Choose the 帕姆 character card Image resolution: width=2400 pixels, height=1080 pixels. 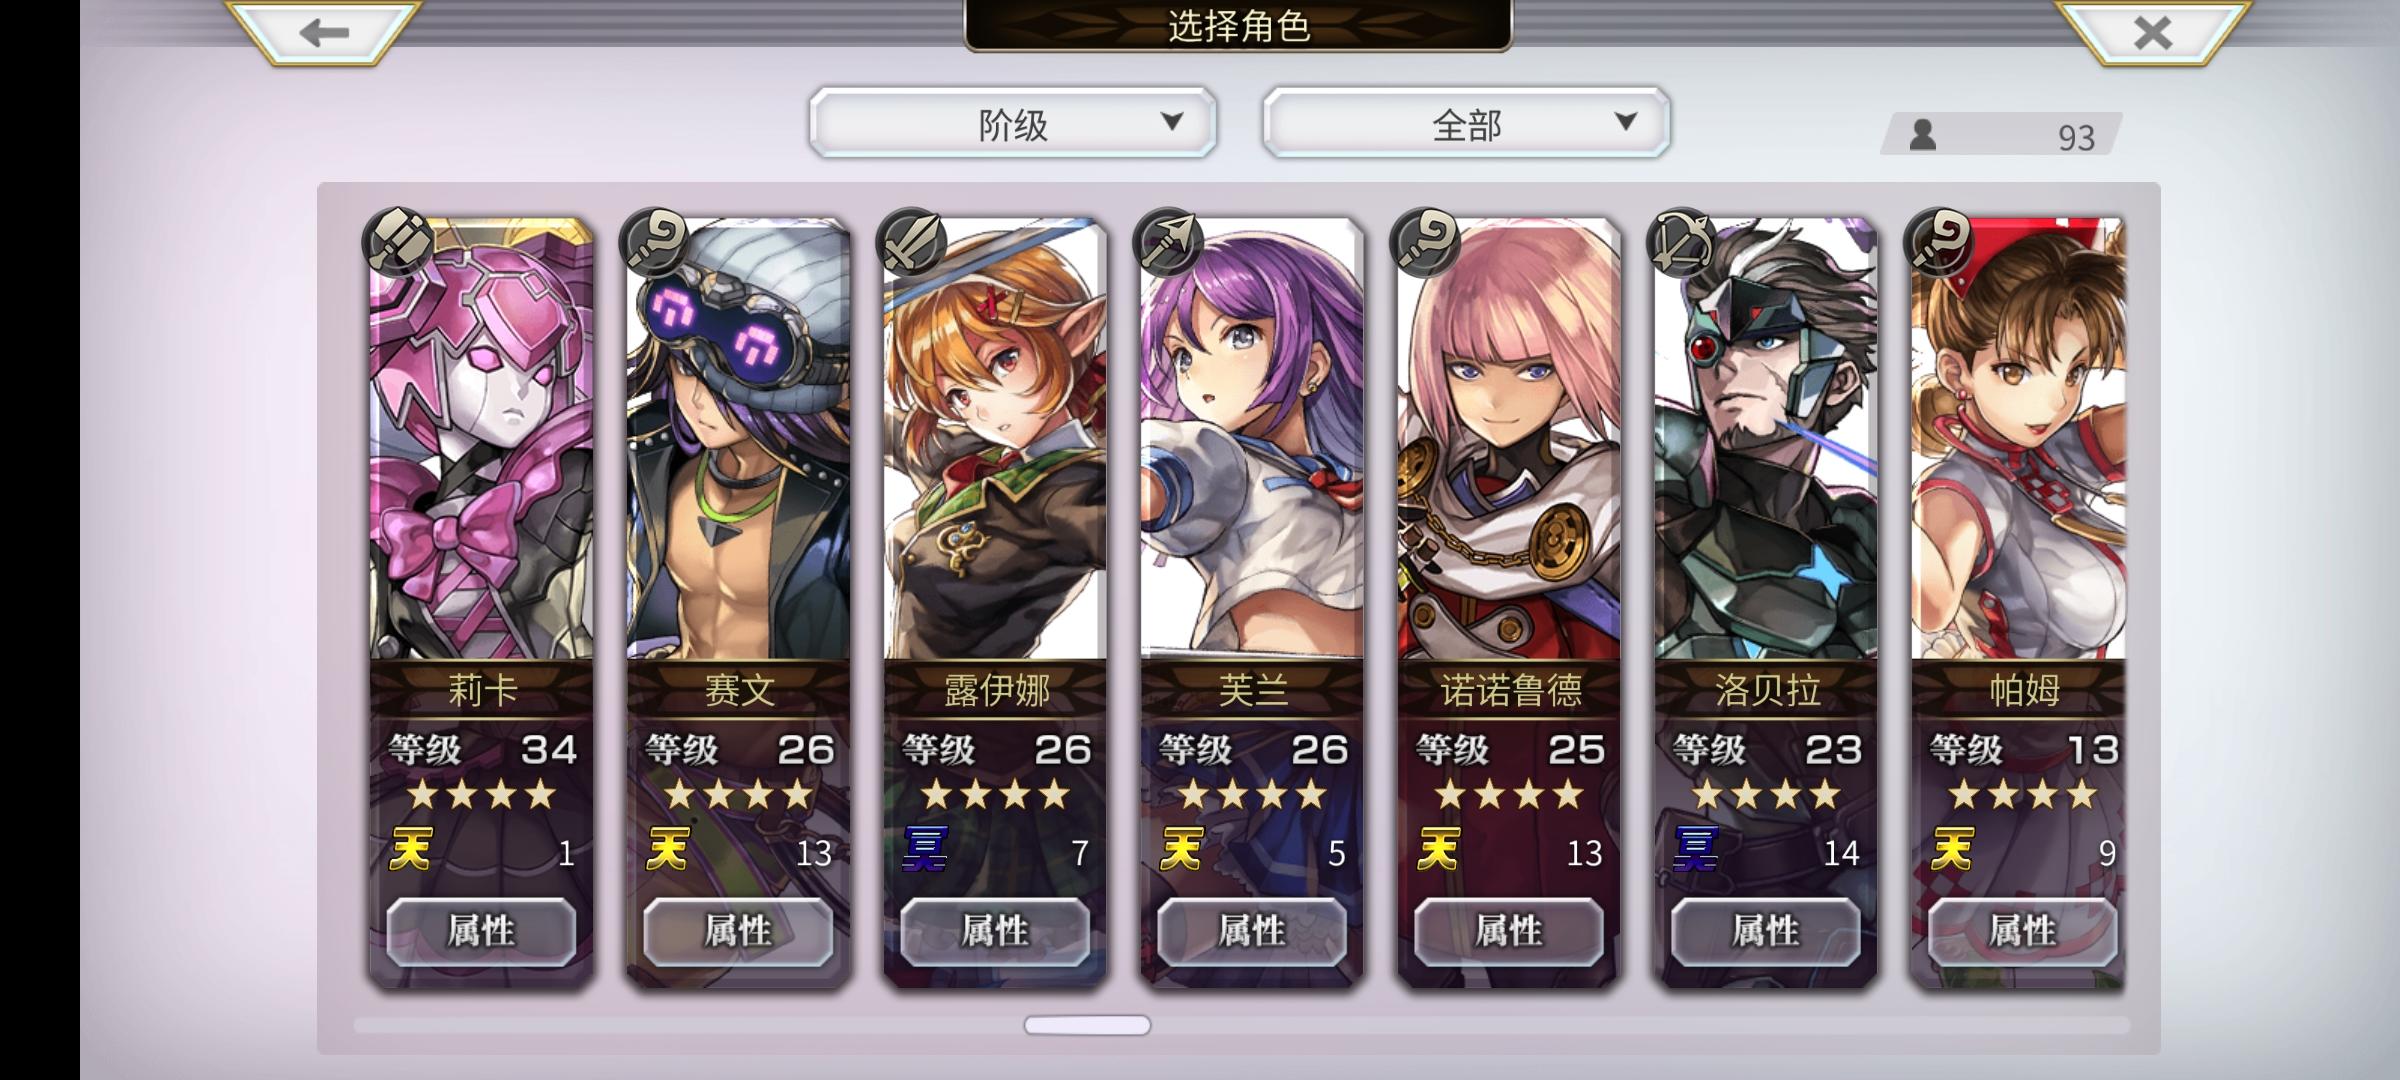click(2018, 600)
